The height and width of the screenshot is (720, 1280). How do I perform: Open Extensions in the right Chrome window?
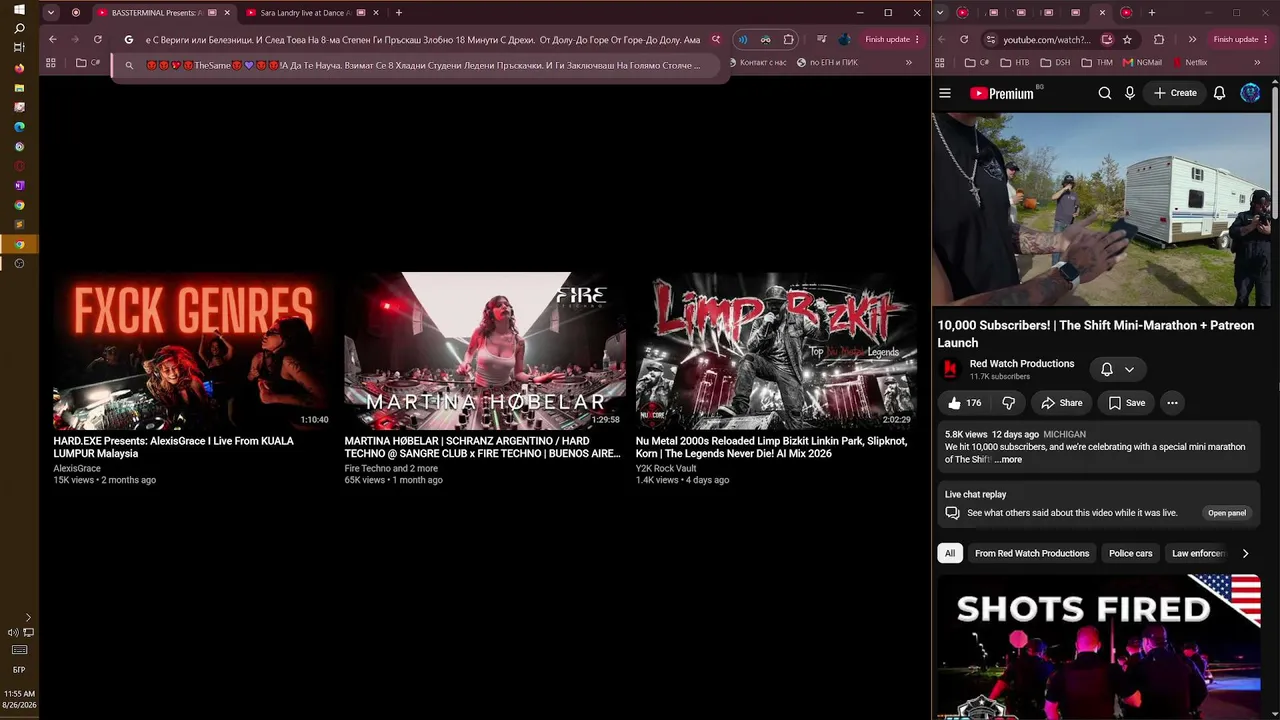pyautogui.click(x=1159, y=40)
